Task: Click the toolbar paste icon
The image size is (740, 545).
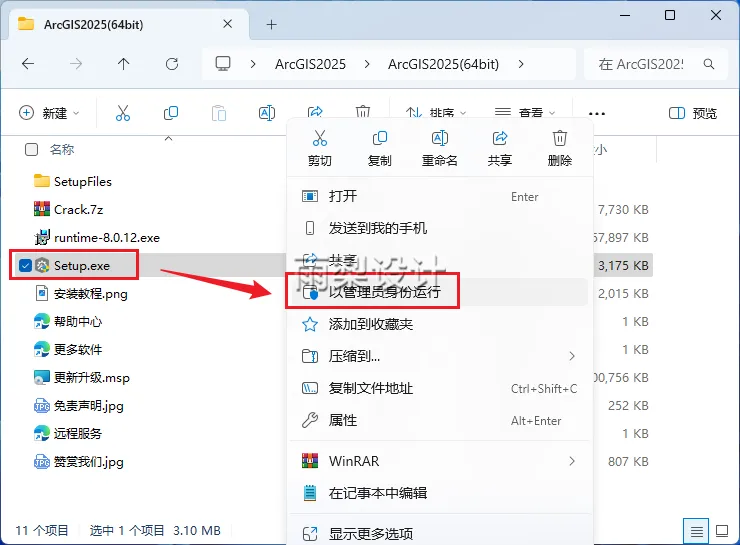Action: [219, 113]
